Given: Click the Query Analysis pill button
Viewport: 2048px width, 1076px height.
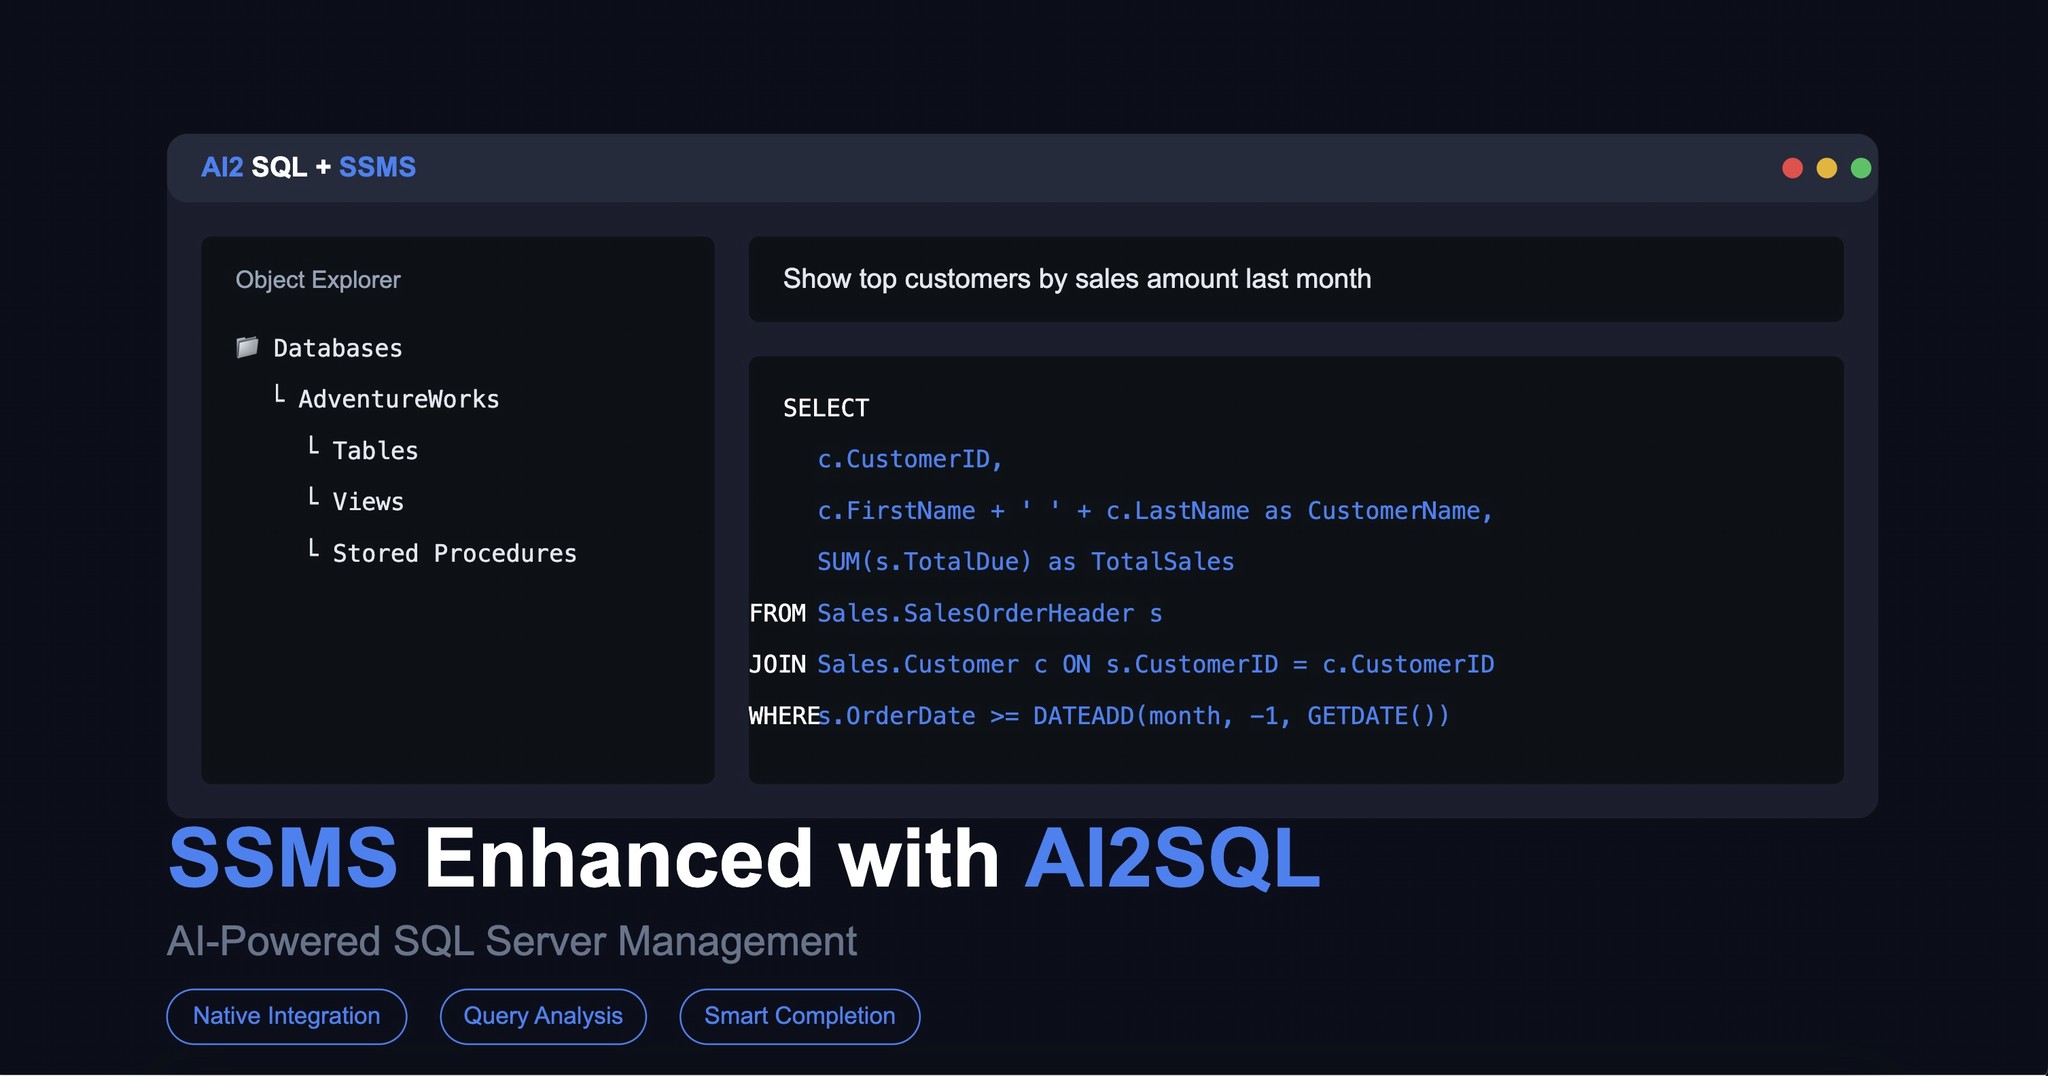Looking at the screenshot, I should [543, 1016].
